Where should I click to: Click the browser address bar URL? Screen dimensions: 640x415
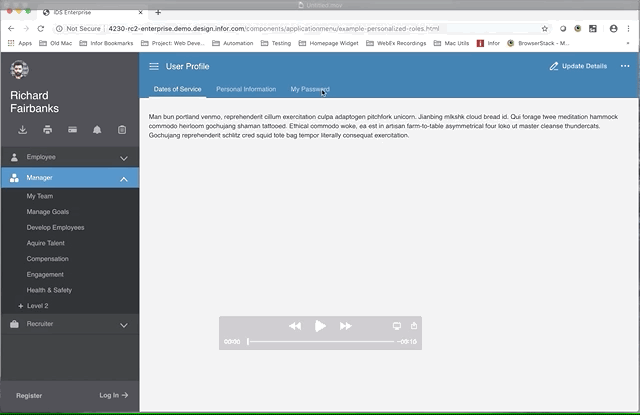pyautogui.click(x=273, y=29)
